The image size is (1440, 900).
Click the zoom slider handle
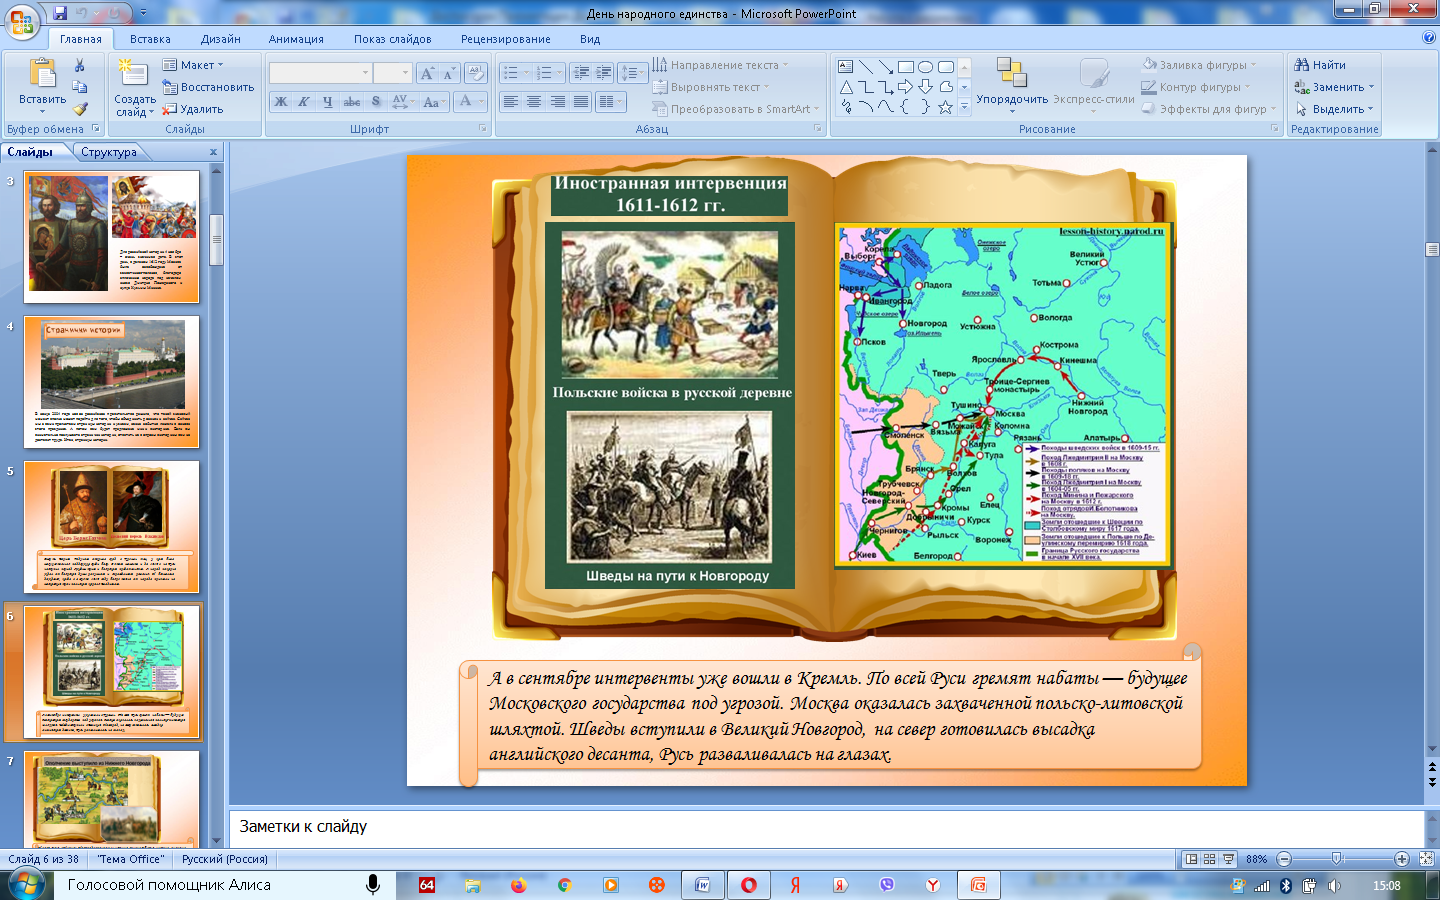[x=1337, y=859]
